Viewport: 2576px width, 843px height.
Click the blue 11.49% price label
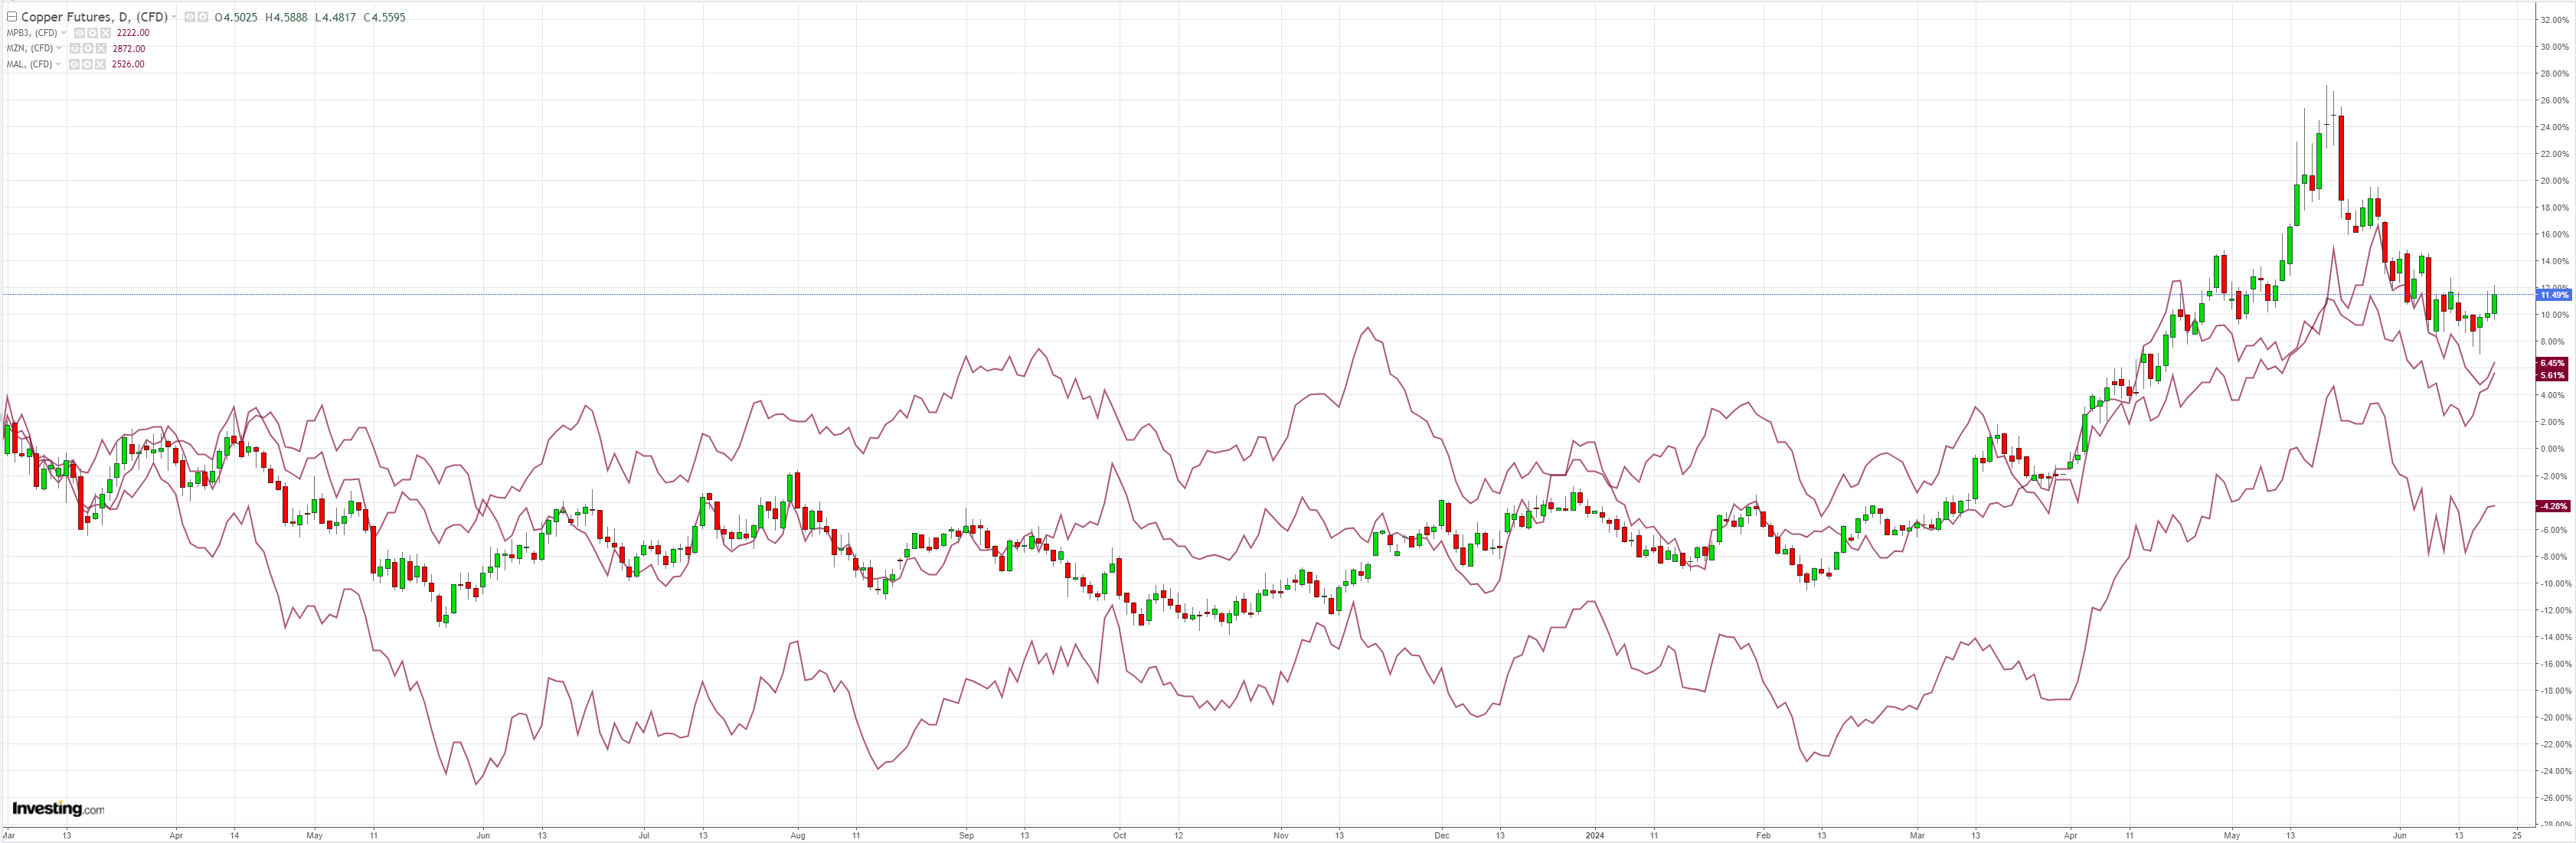(x=2553, y=295)
